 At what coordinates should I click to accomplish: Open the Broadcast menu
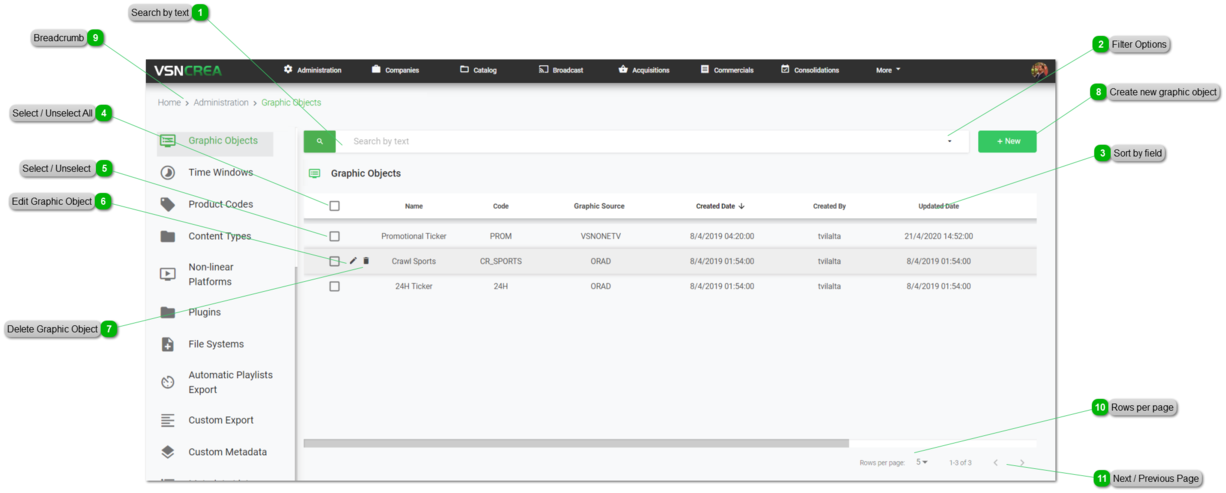(561, 70)
